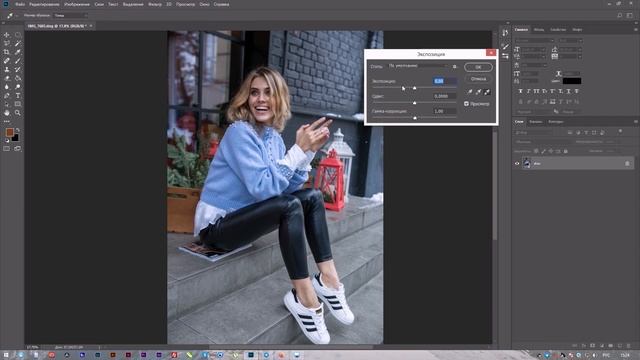Select the Move tool
This screenshot has width=640, height=360.
click(x=7, y=35)
